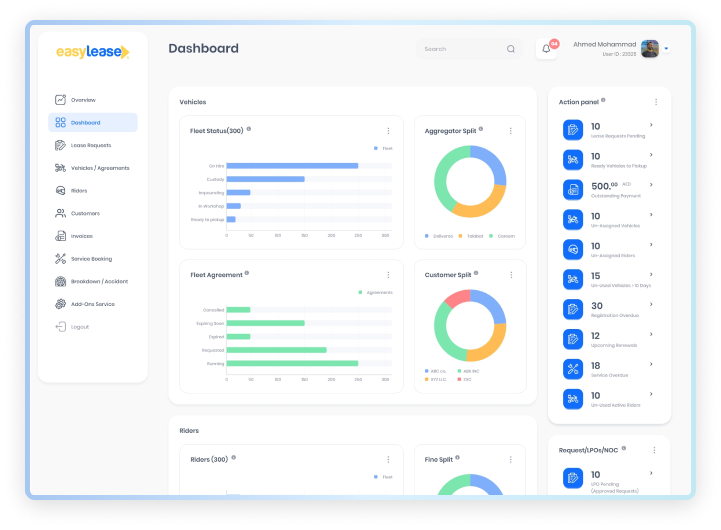Click the Lease Requests Pending icon
This screenshot has width=721, height=530.
[573, 129]
